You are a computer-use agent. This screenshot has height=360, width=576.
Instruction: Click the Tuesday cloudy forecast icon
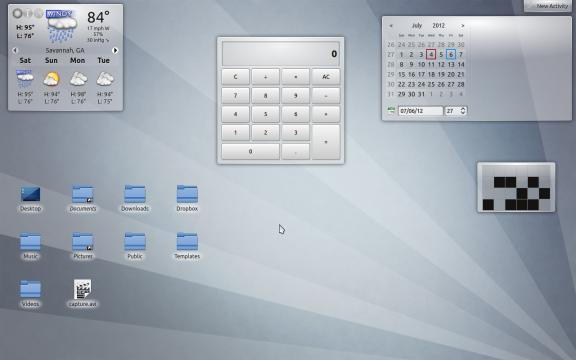(x=105, y=79)
